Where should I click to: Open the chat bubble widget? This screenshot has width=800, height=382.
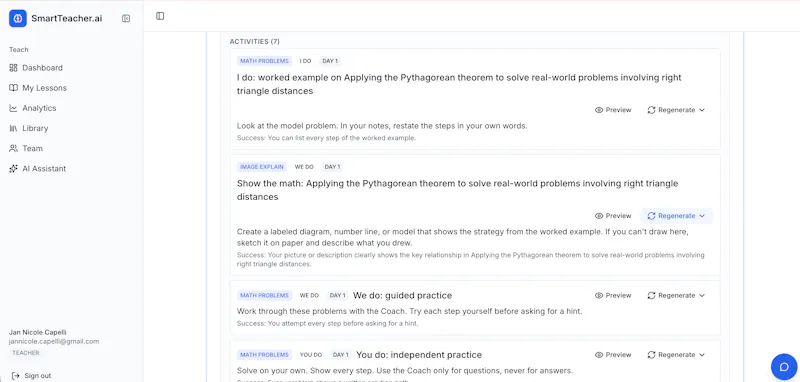(x=784, y=367)
